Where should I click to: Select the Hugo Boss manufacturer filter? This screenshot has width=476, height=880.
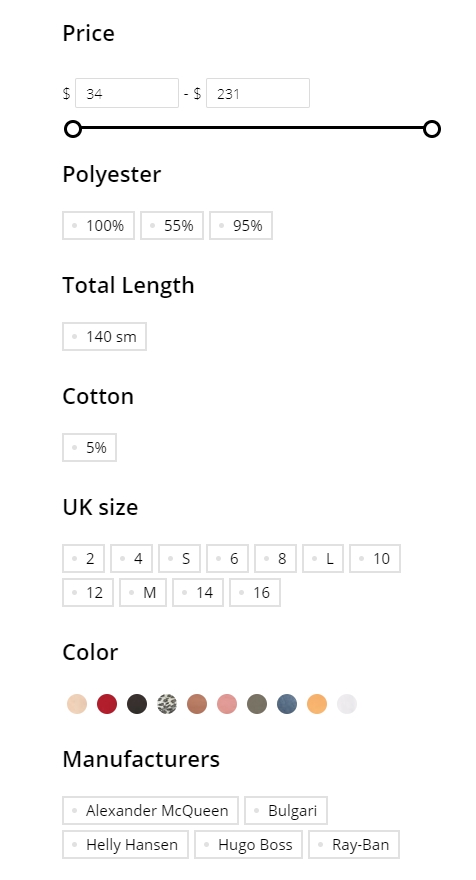coord(249,845)
